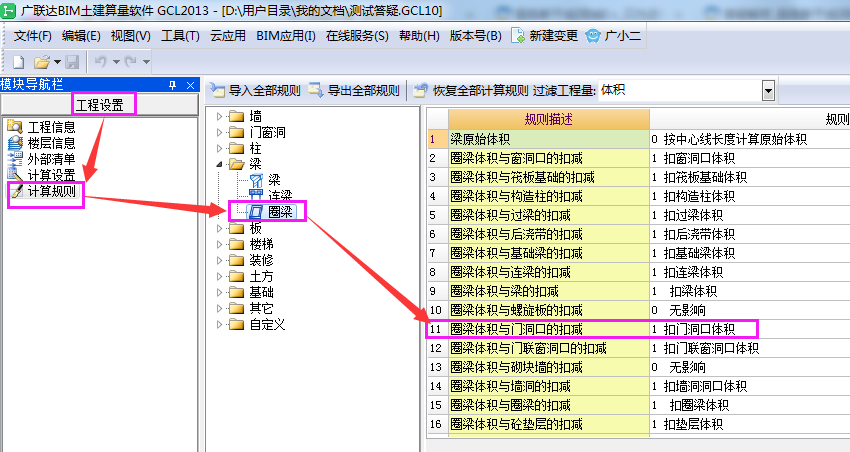850x452 pixels.
Task: Expand the 柱 tree node
Action: [x=220, y=148]
